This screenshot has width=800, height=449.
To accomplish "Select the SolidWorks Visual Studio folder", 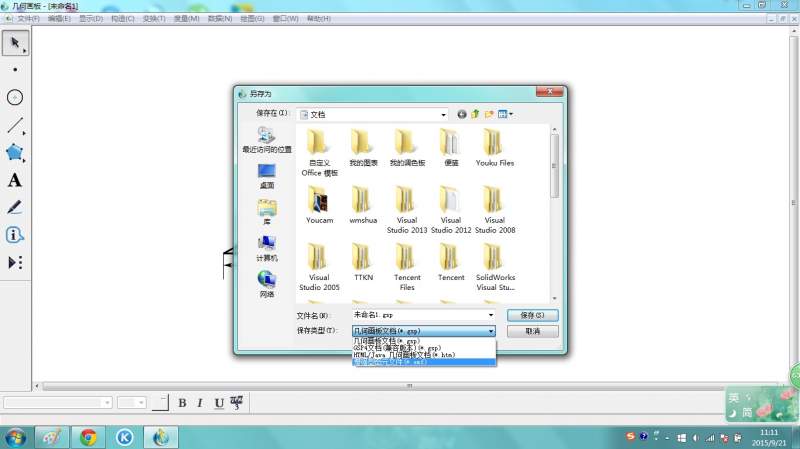I will (x=494, y=267).
